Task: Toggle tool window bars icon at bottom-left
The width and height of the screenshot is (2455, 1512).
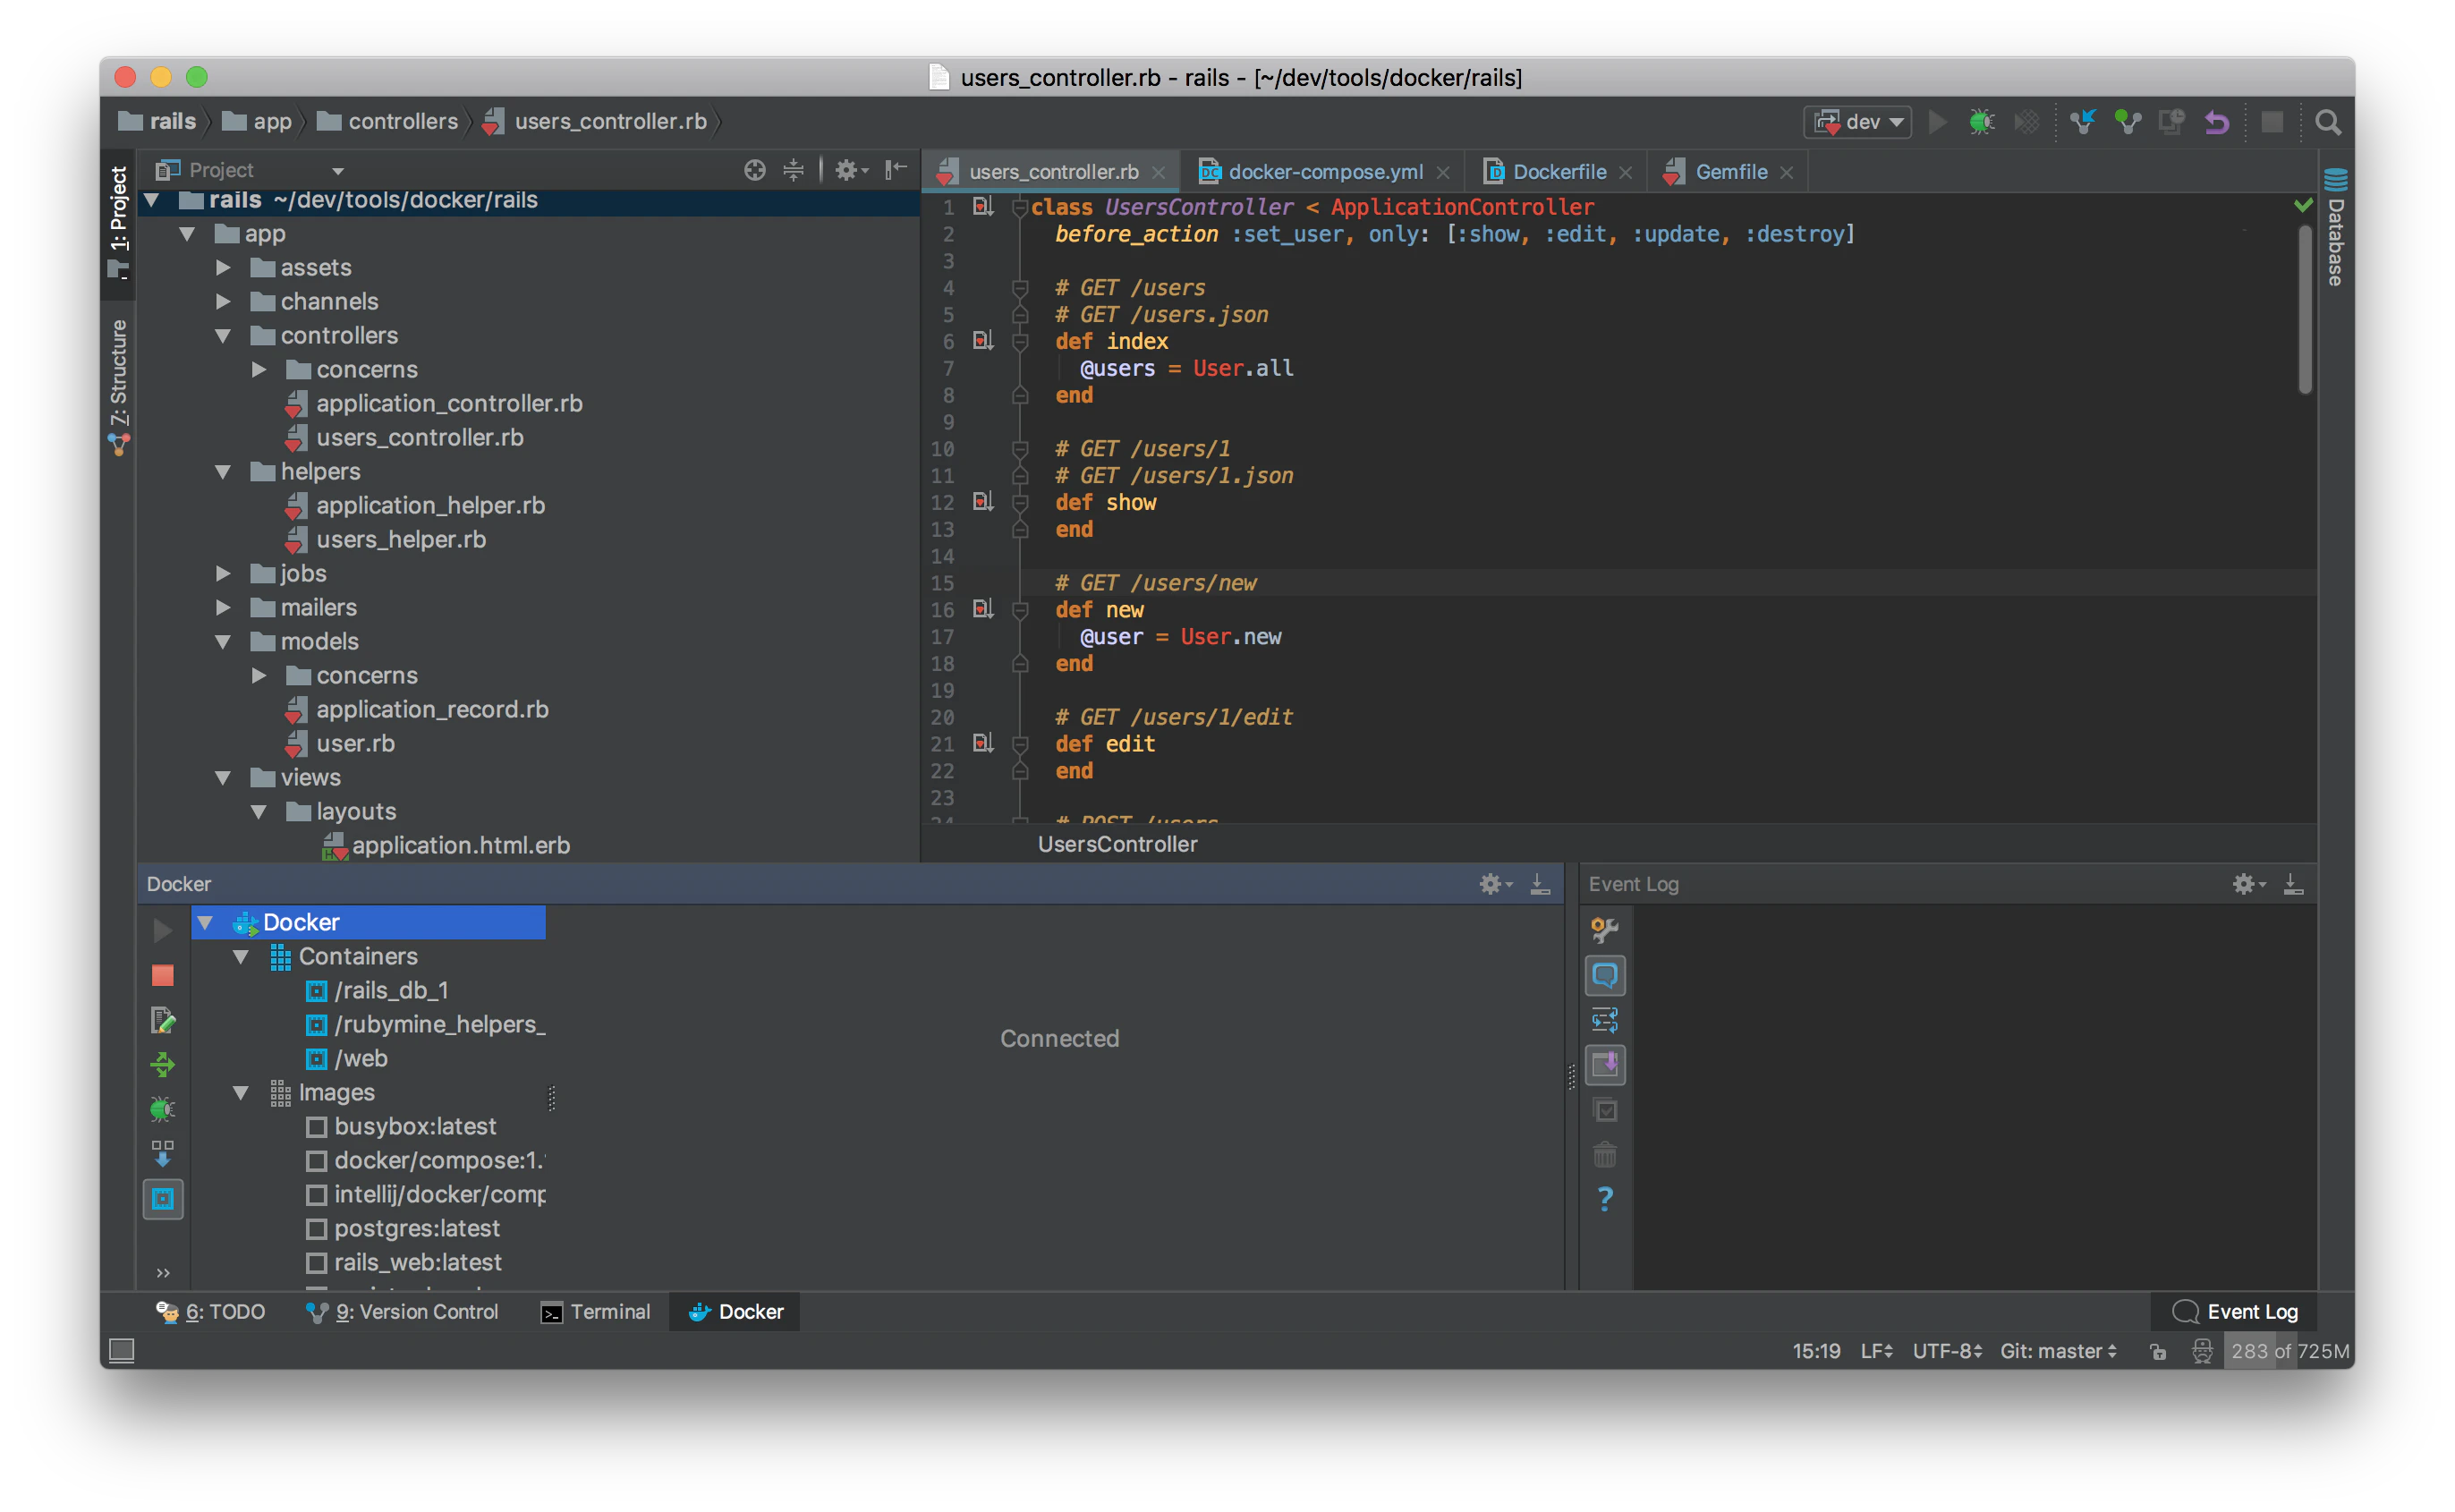Action: pyautogui.click(x=122, y=1352)
